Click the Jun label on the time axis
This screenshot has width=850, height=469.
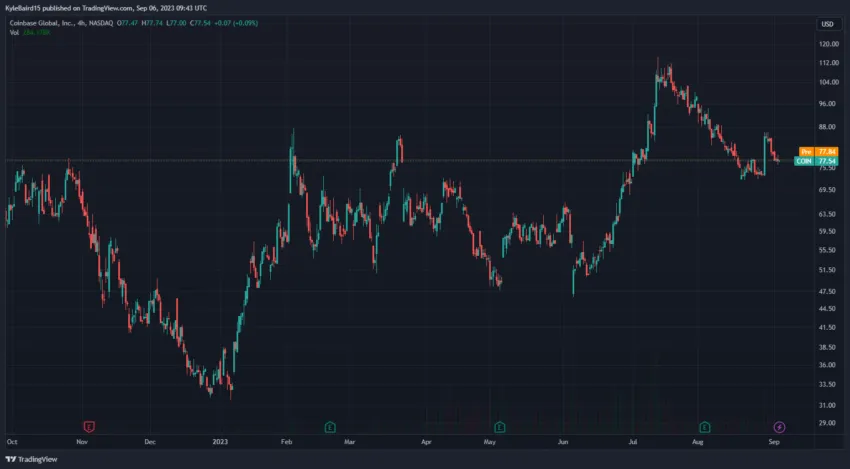563,442
